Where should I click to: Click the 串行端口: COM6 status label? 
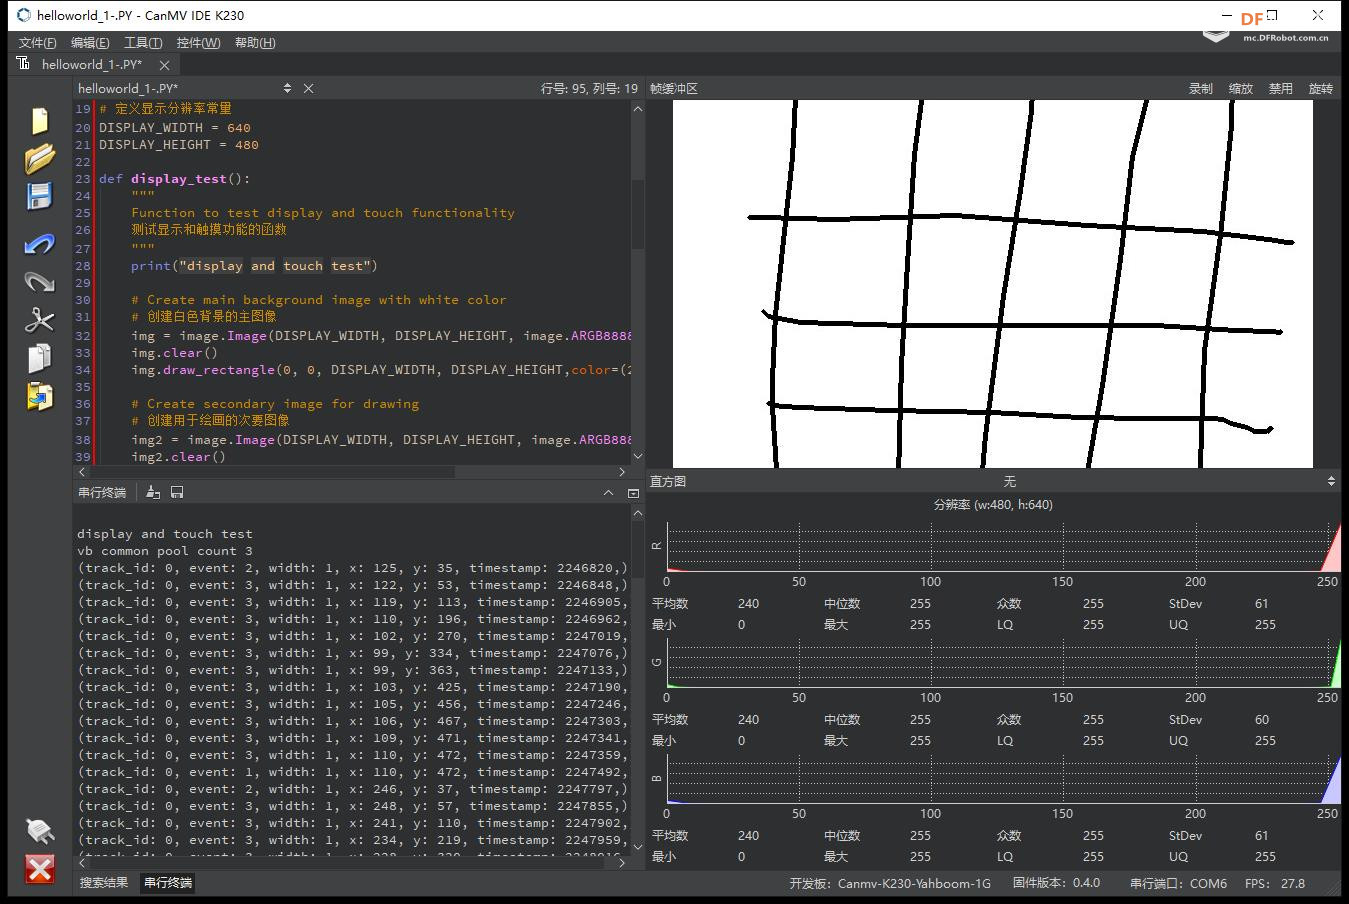pos(1178,883)
